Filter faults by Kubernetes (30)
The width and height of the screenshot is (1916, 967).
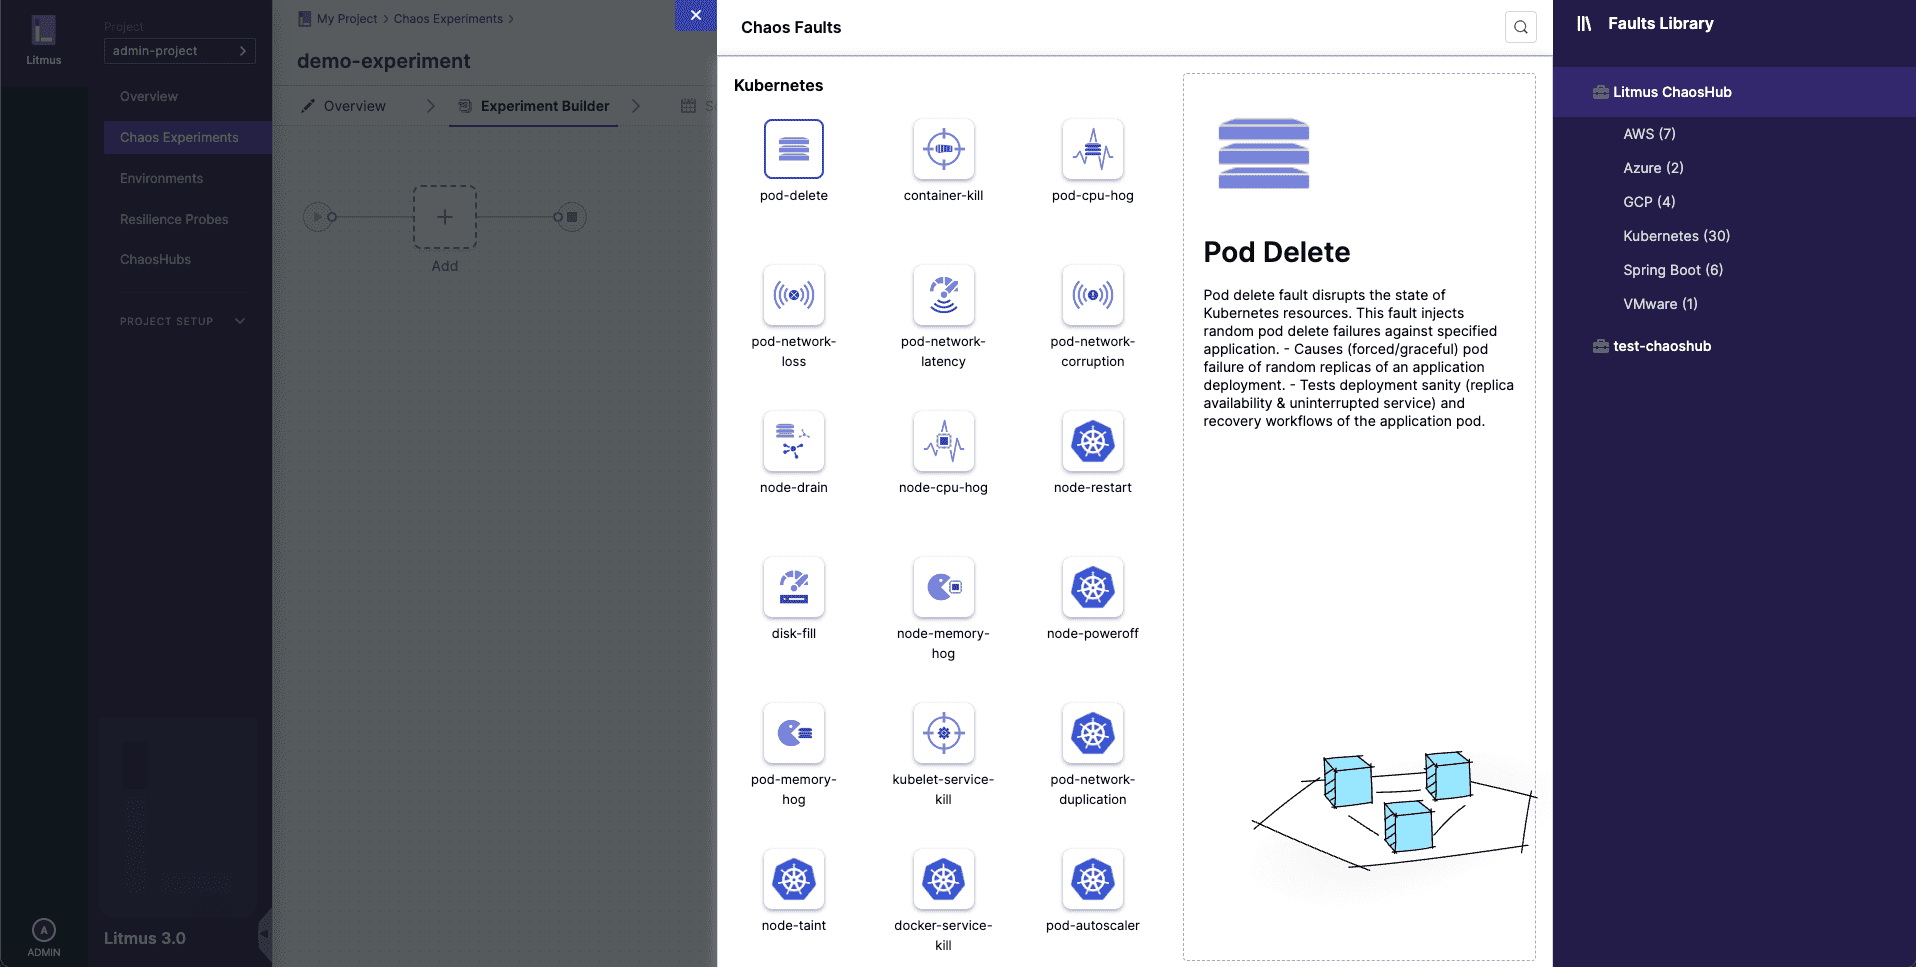pyautogui.click(x=1676, y=236)
